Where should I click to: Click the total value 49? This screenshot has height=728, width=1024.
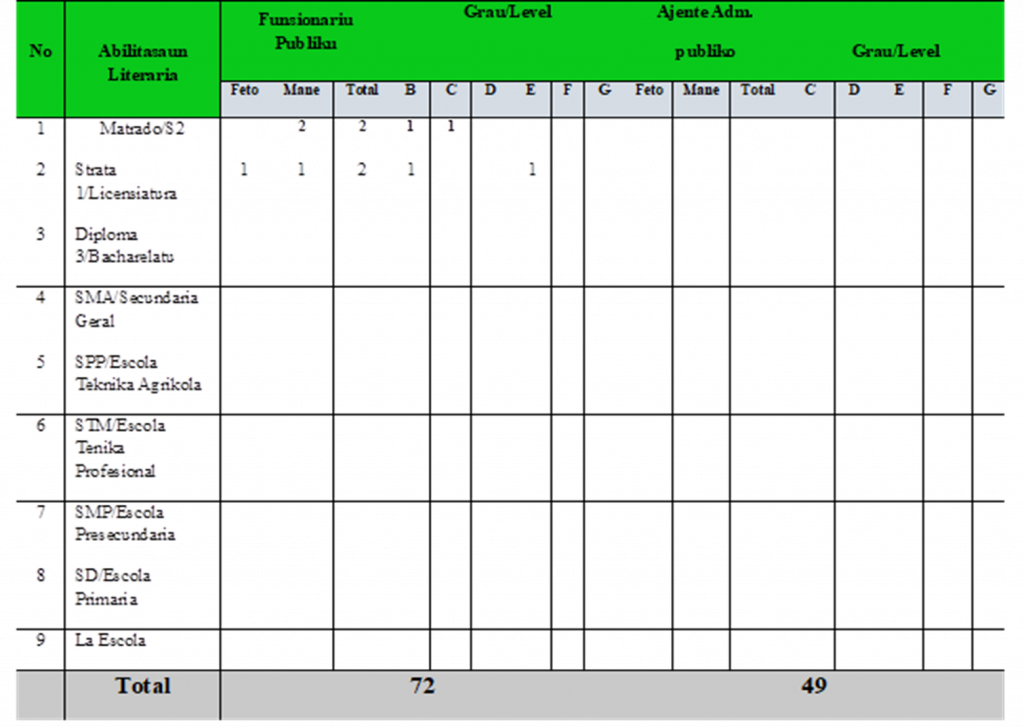813,686
